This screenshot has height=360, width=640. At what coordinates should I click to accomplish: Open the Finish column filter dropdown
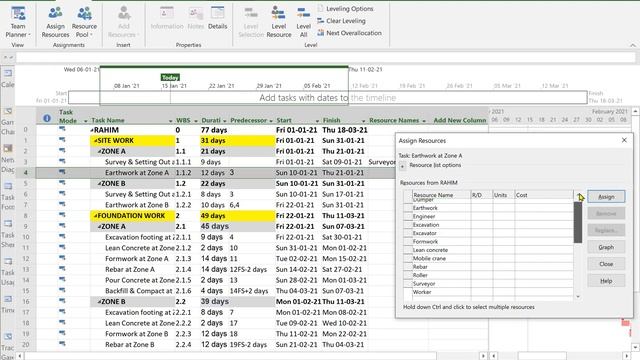coord(363,121)
